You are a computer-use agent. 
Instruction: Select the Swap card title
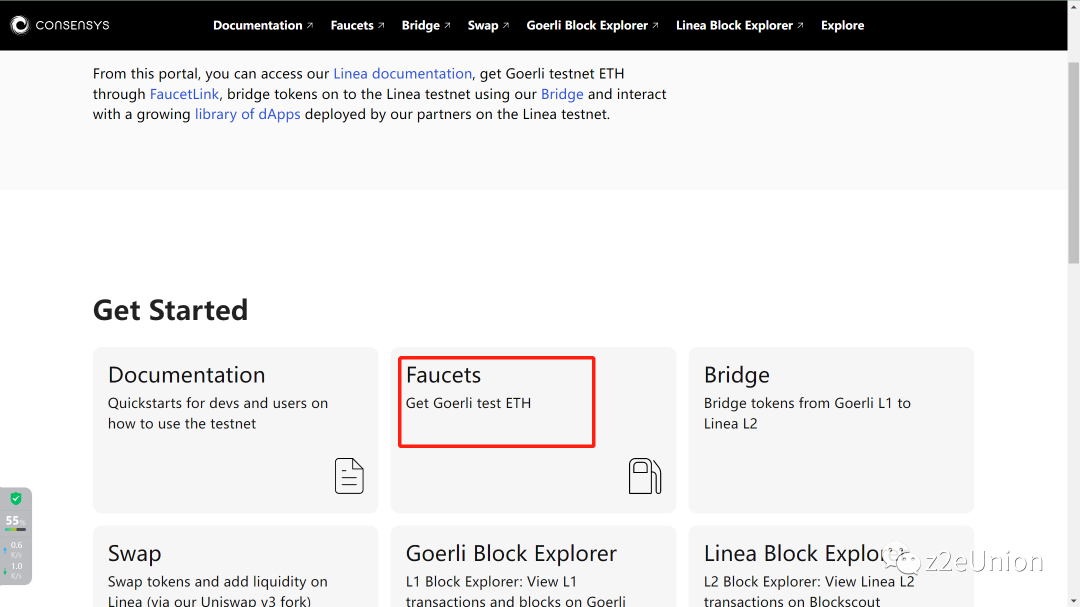[134, 553]
